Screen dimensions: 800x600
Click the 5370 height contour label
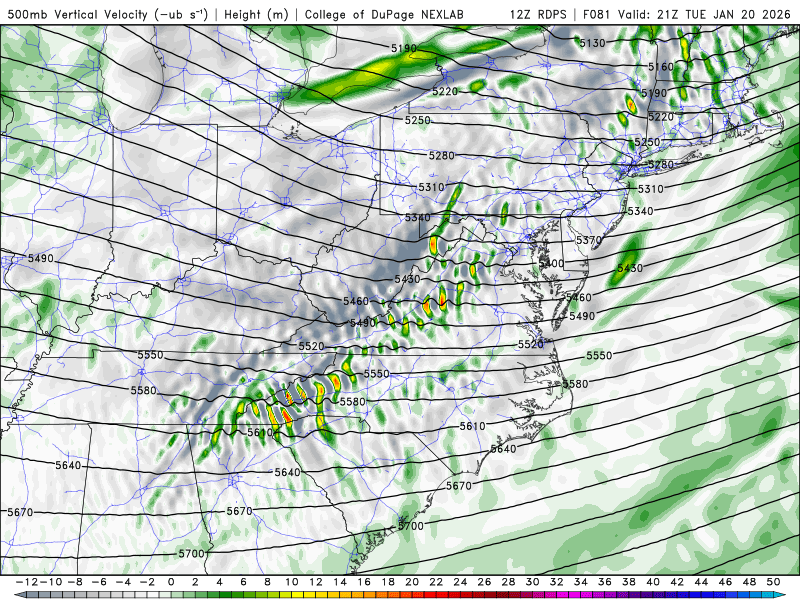pyautogui.click(x=589, y=240)
